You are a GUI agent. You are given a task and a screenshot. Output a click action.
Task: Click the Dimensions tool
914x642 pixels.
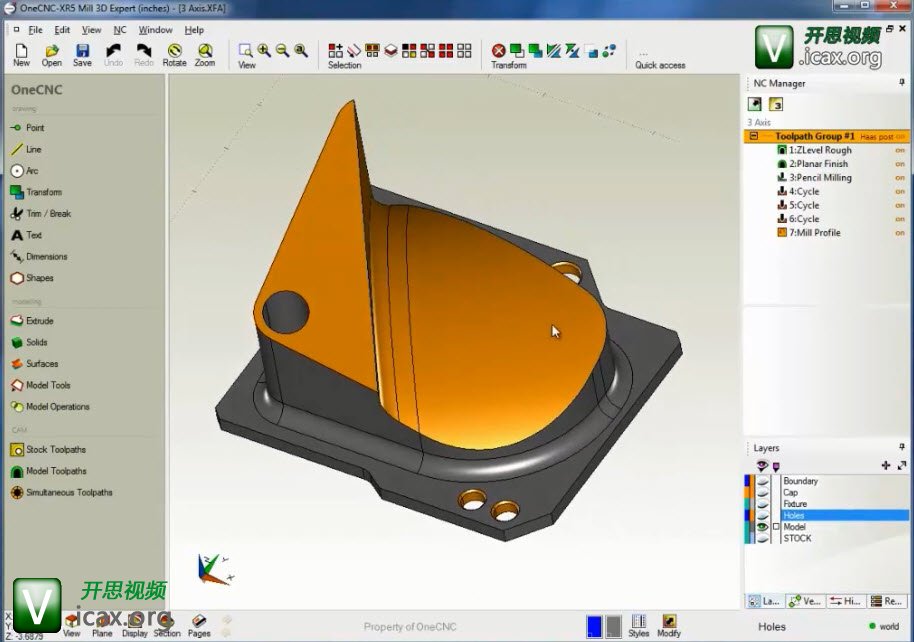(46, 257)
